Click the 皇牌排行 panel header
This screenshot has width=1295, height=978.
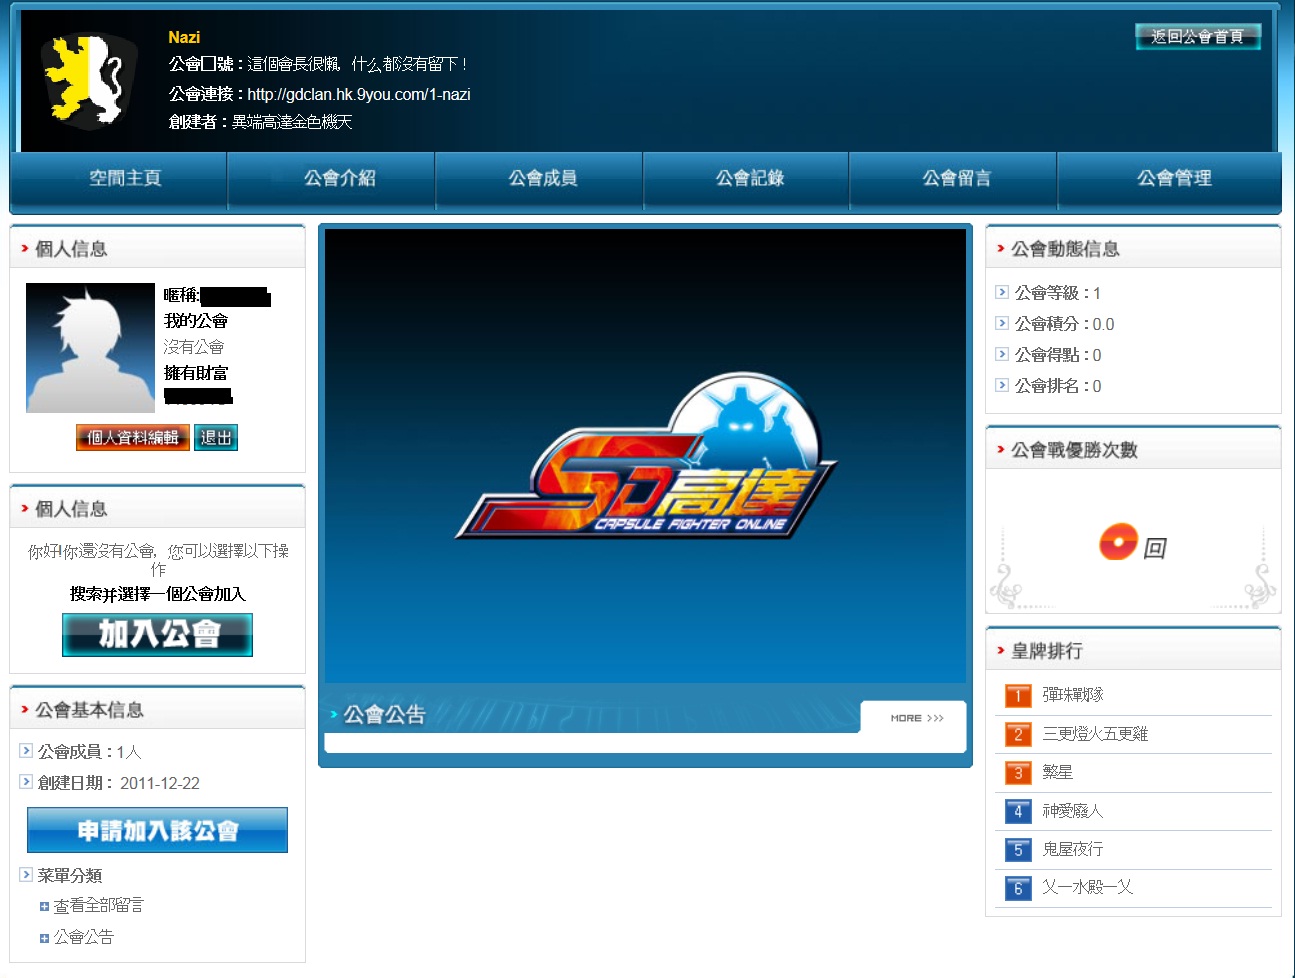pos(1133,650)
